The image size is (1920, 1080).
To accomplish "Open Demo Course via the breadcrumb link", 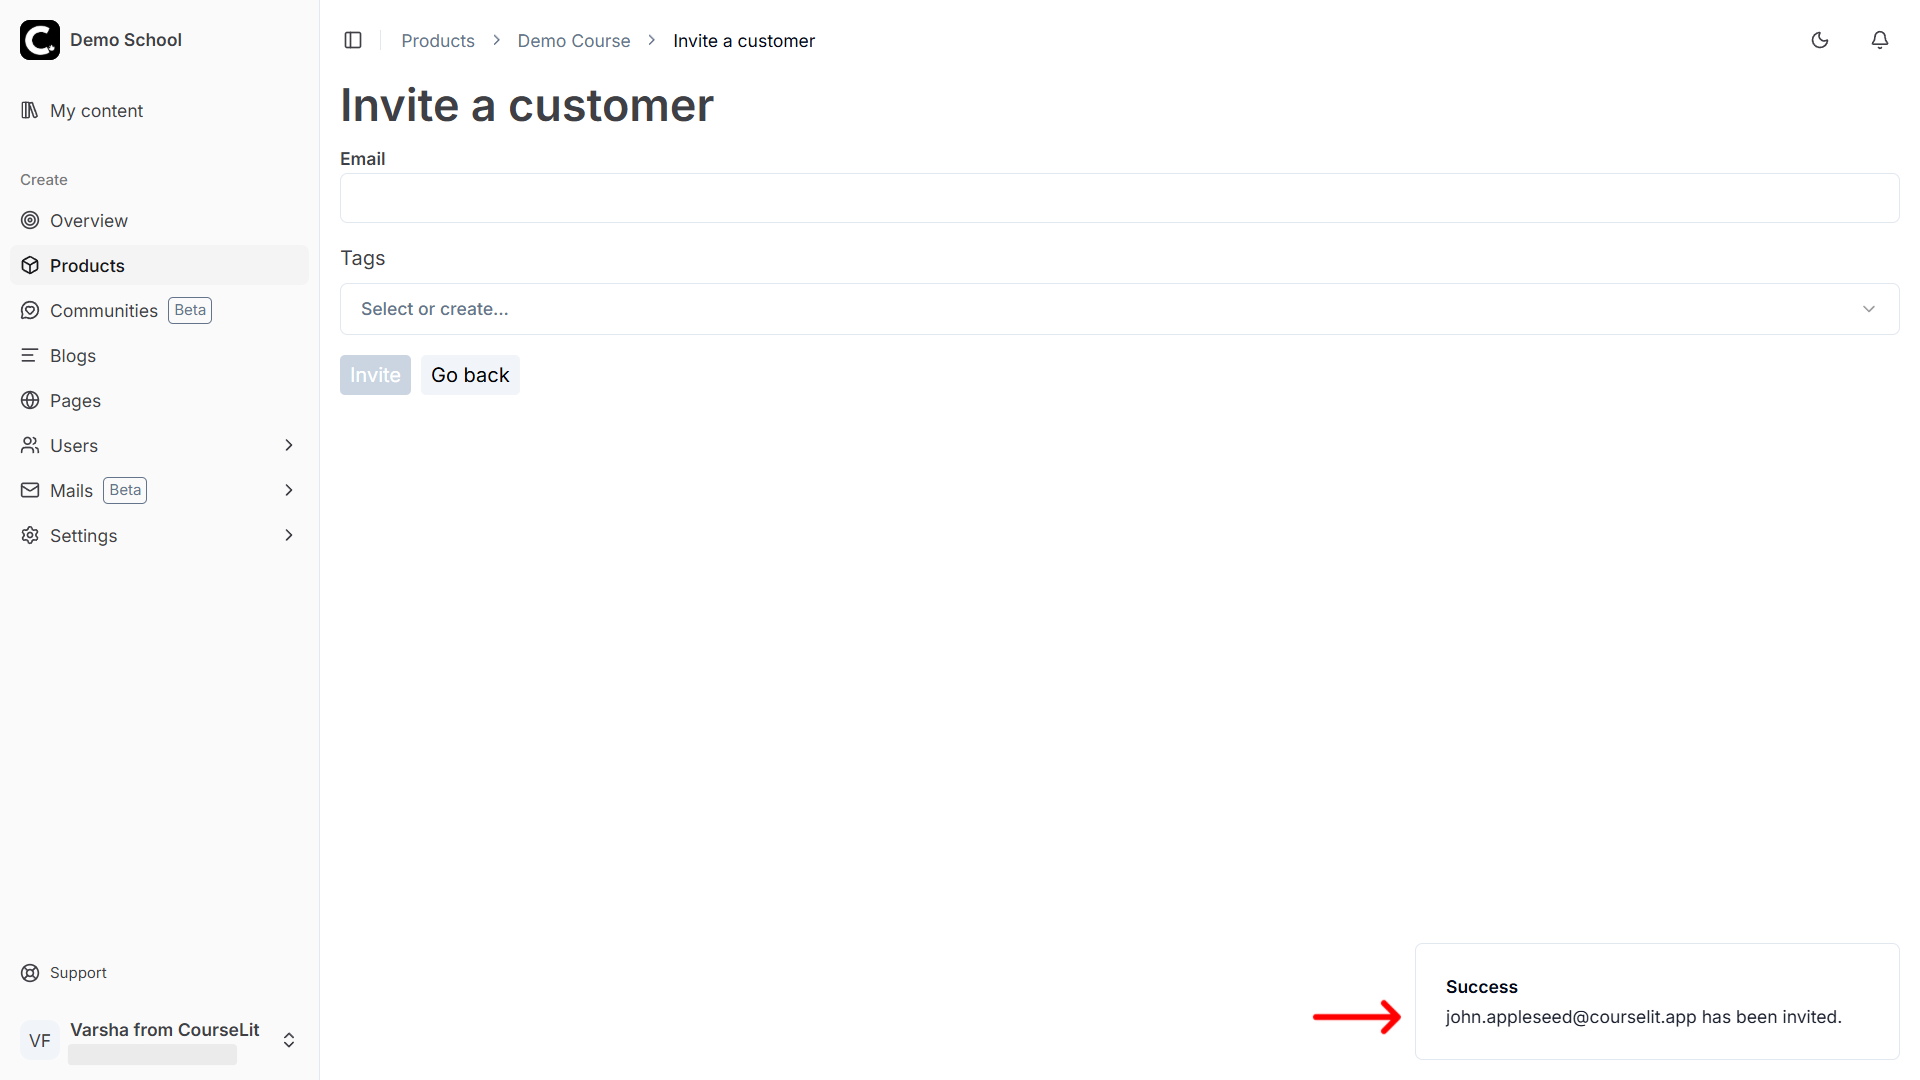I will pos(573,40).
